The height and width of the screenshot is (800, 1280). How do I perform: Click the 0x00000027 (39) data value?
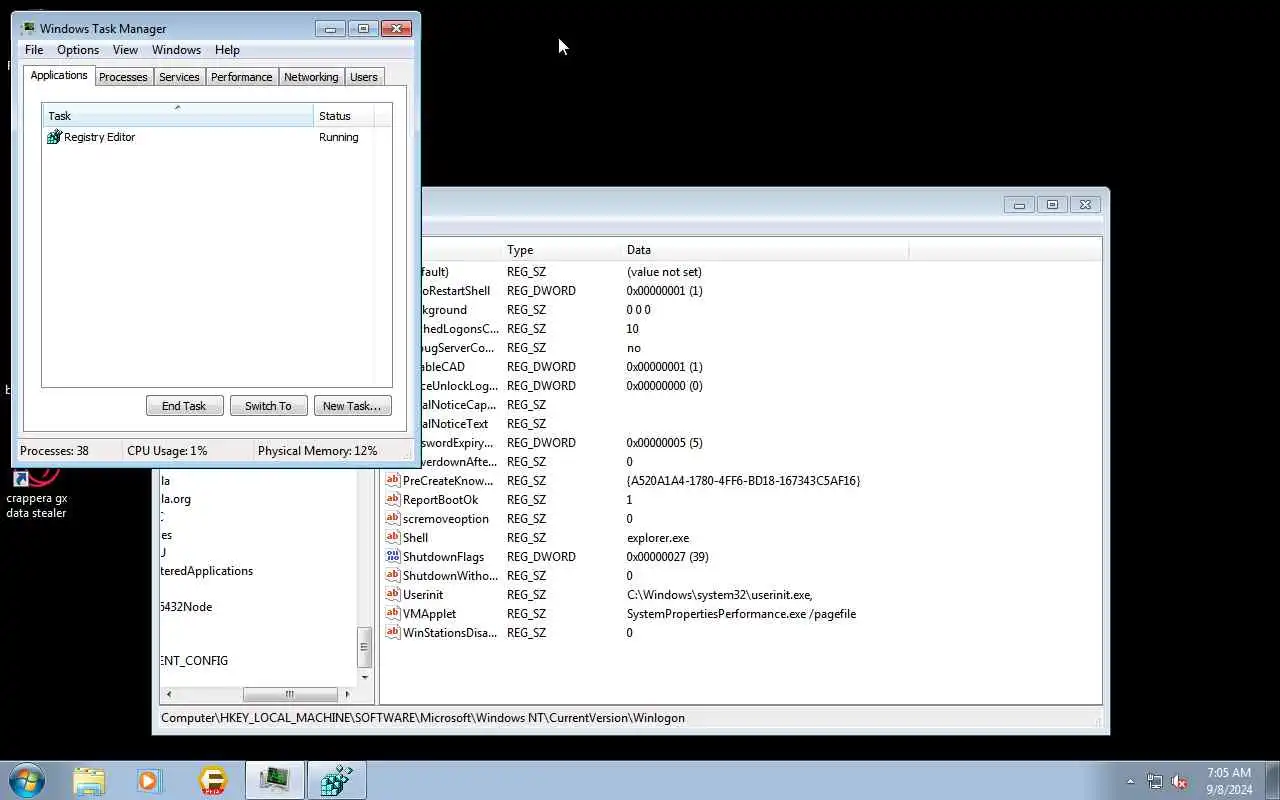667,557
